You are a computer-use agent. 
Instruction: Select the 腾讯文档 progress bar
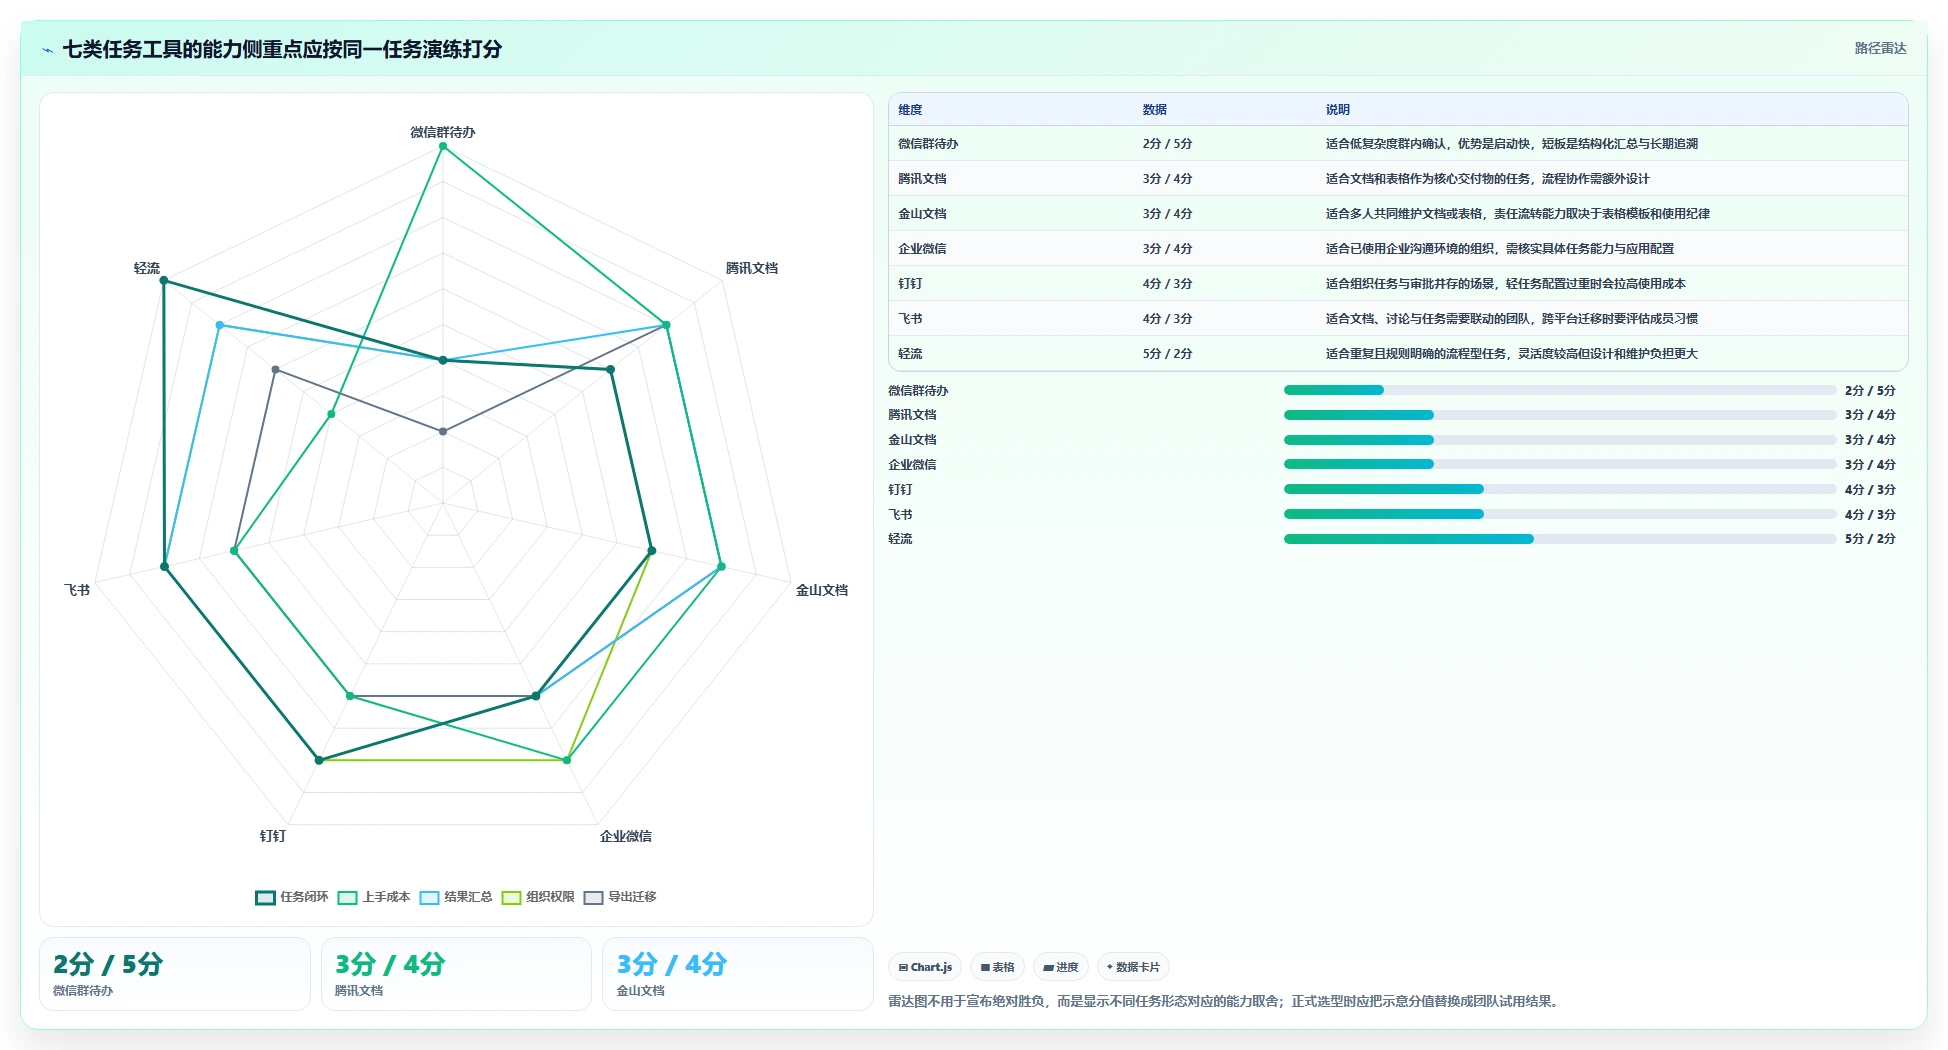point(1559,415)
